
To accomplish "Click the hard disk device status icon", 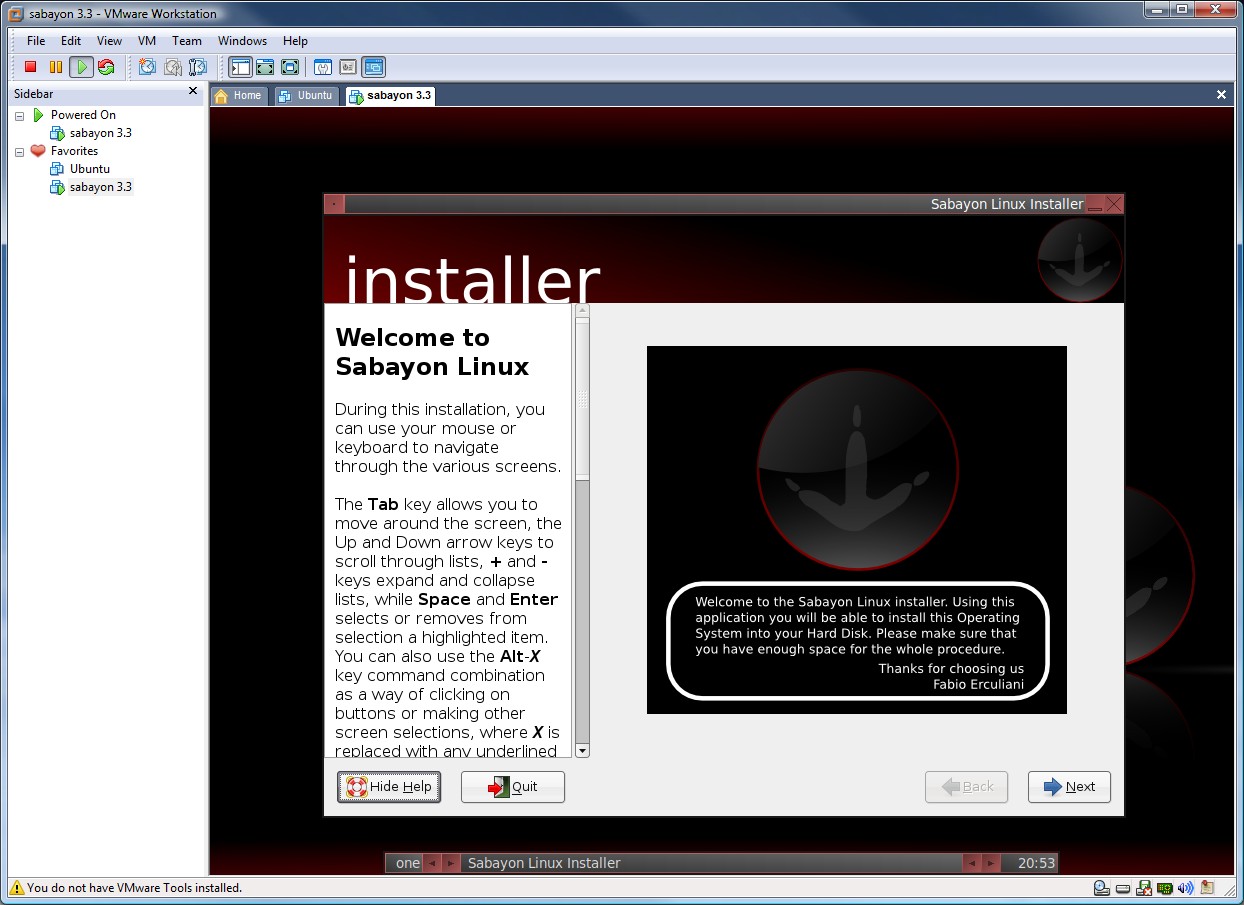I will tap(1123, 888).
